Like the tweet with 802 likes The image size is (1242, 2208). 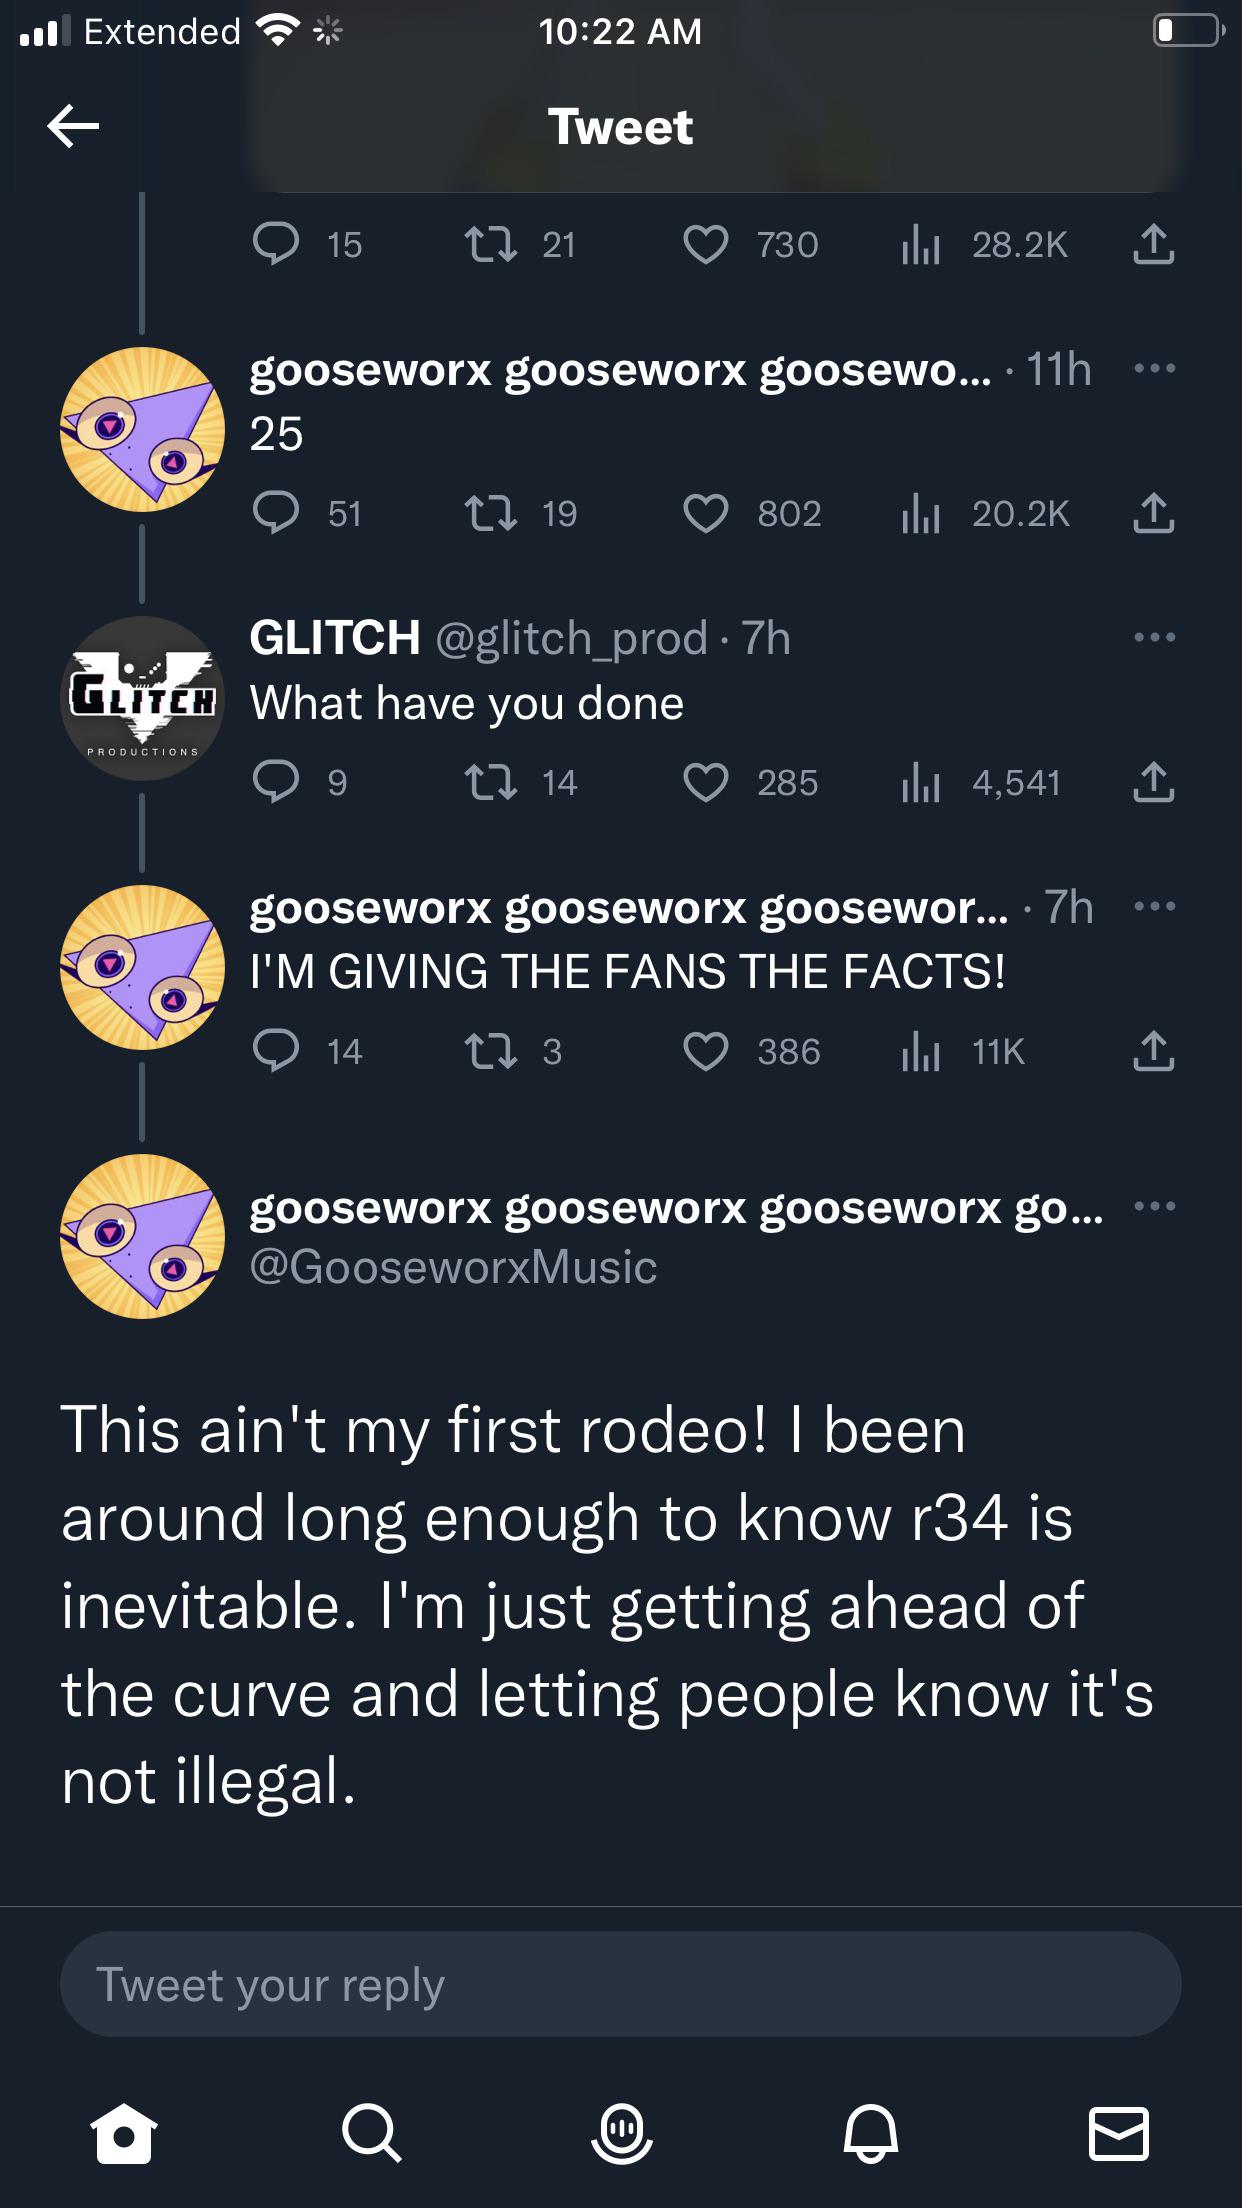[x=705, y=513]
